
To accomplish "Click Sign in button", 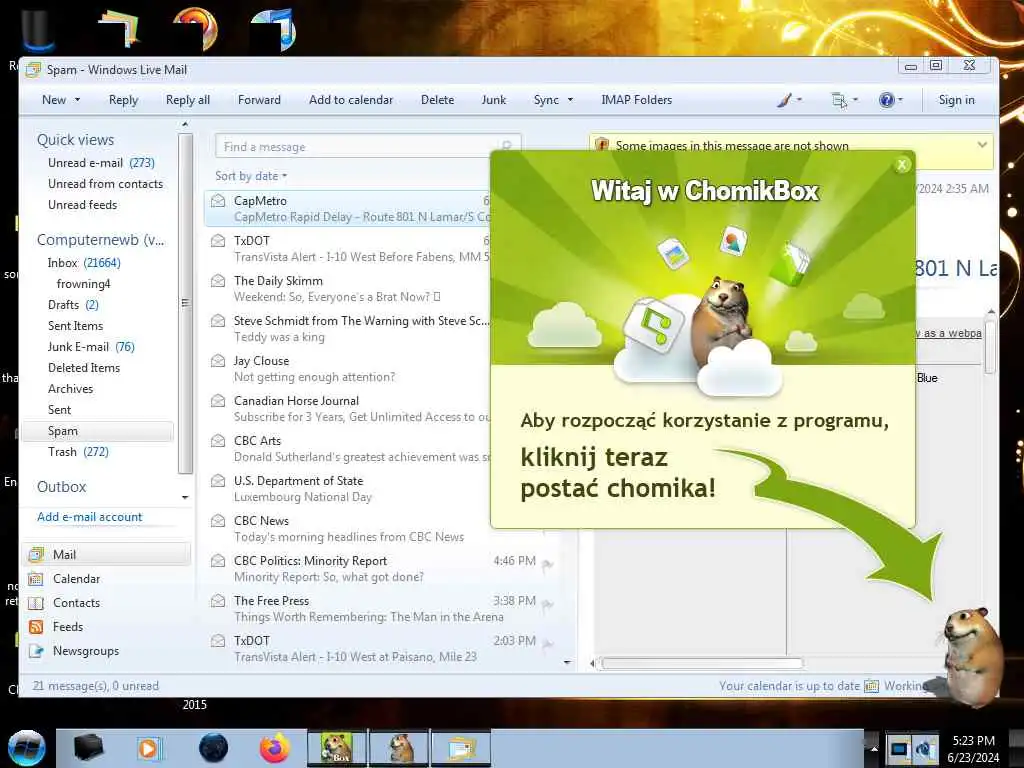I will point(957,100).
